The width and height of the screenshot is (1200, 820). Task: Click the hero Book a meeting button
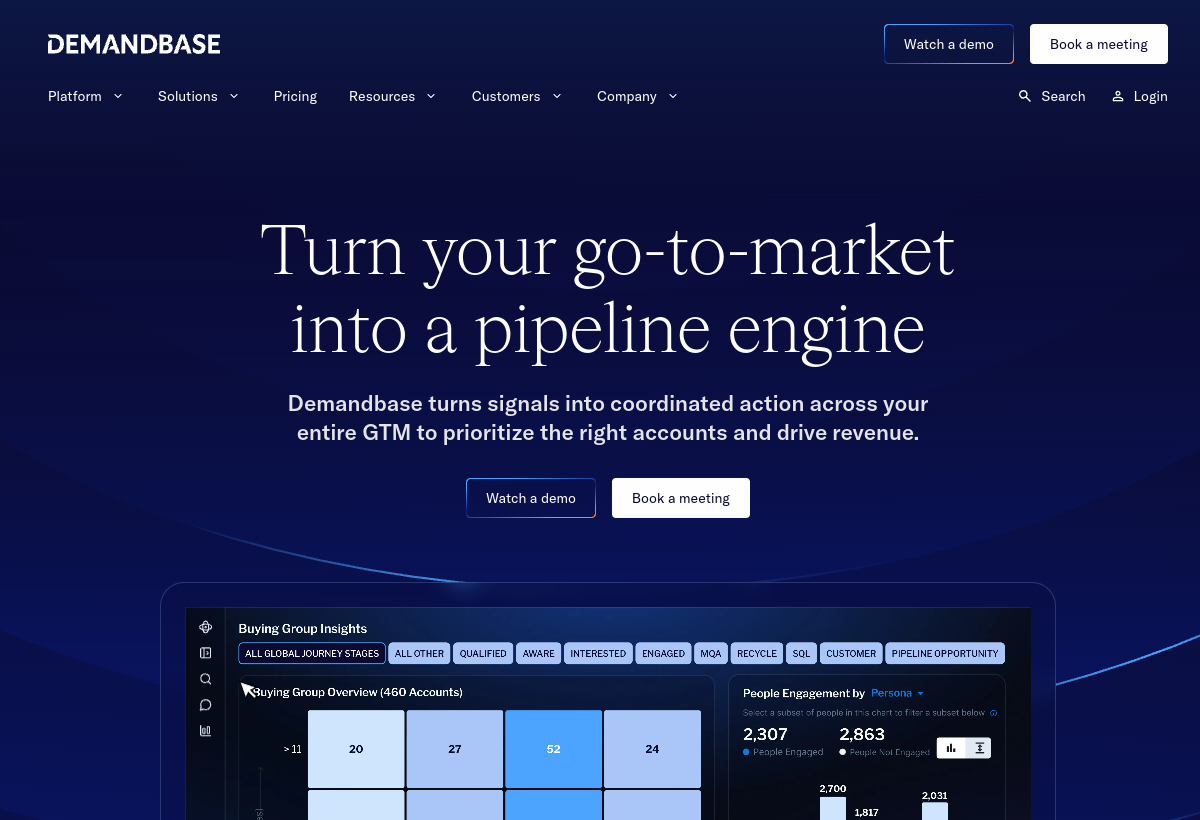(x=681, y=498)
